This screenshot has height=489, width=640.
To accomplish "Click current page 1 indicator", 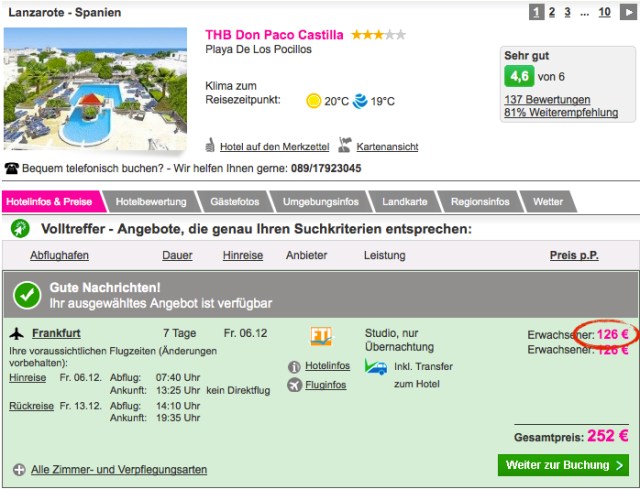I will [536, 12].
